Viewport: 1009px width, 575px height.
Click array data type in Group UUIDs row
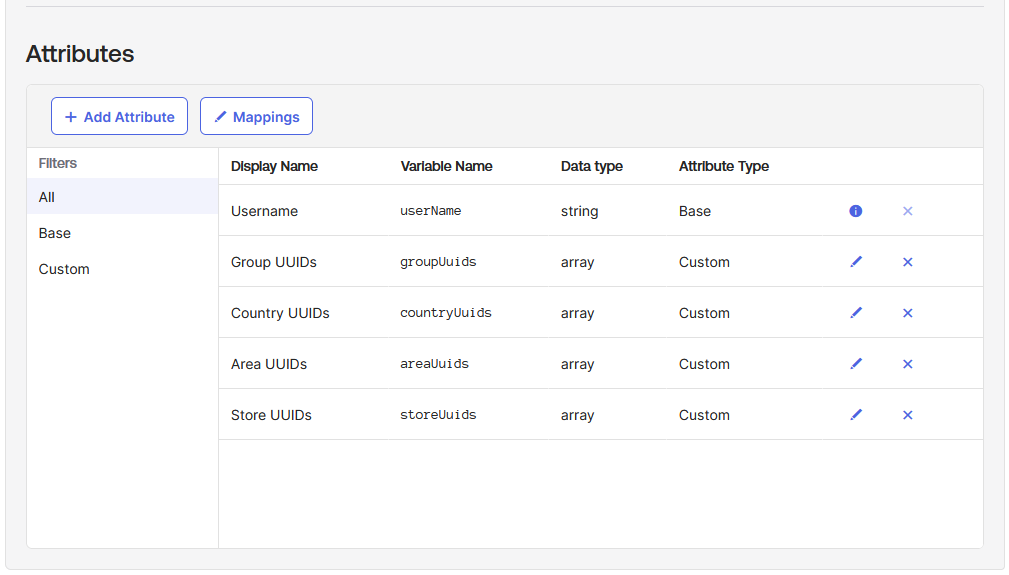point(577,262)
